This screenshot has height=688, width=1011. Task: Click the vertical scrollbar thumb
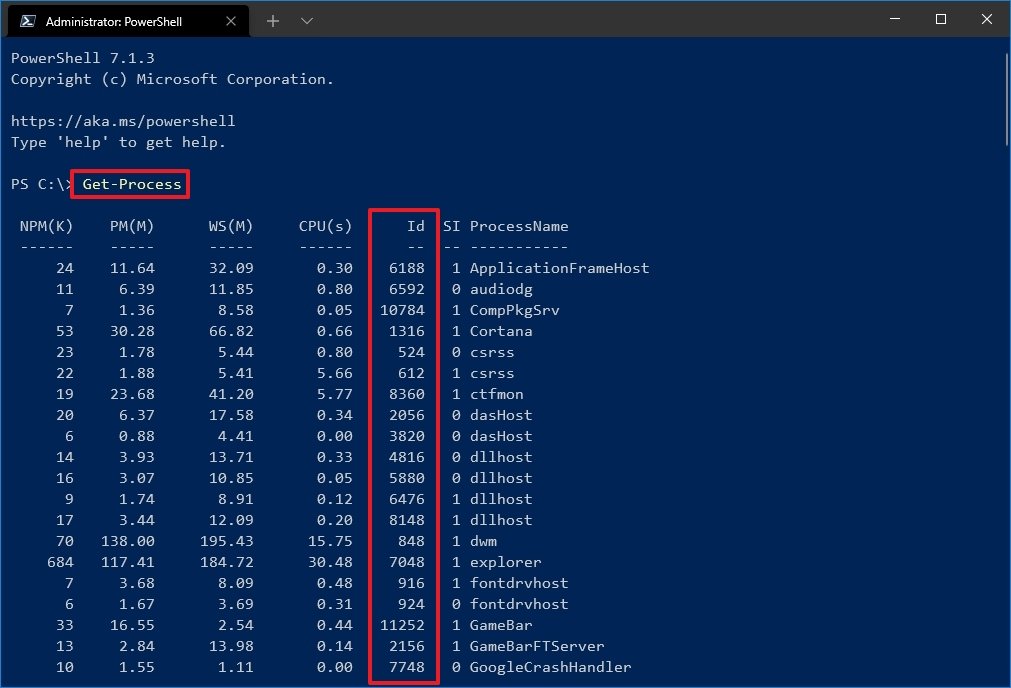click(x=1006, y=99)
